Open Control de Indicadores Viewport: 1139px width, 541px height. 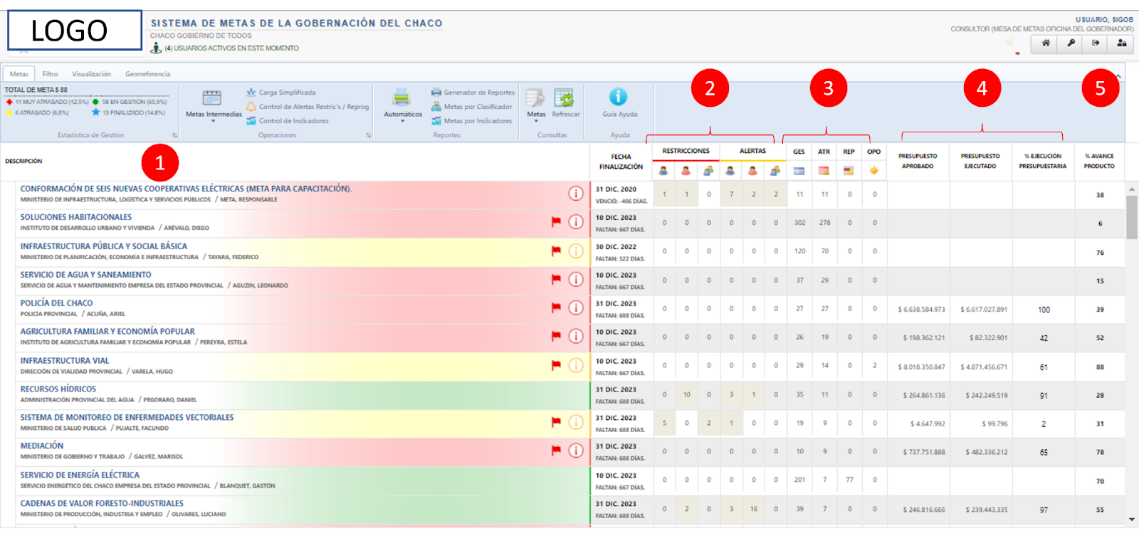coord(288,121)
